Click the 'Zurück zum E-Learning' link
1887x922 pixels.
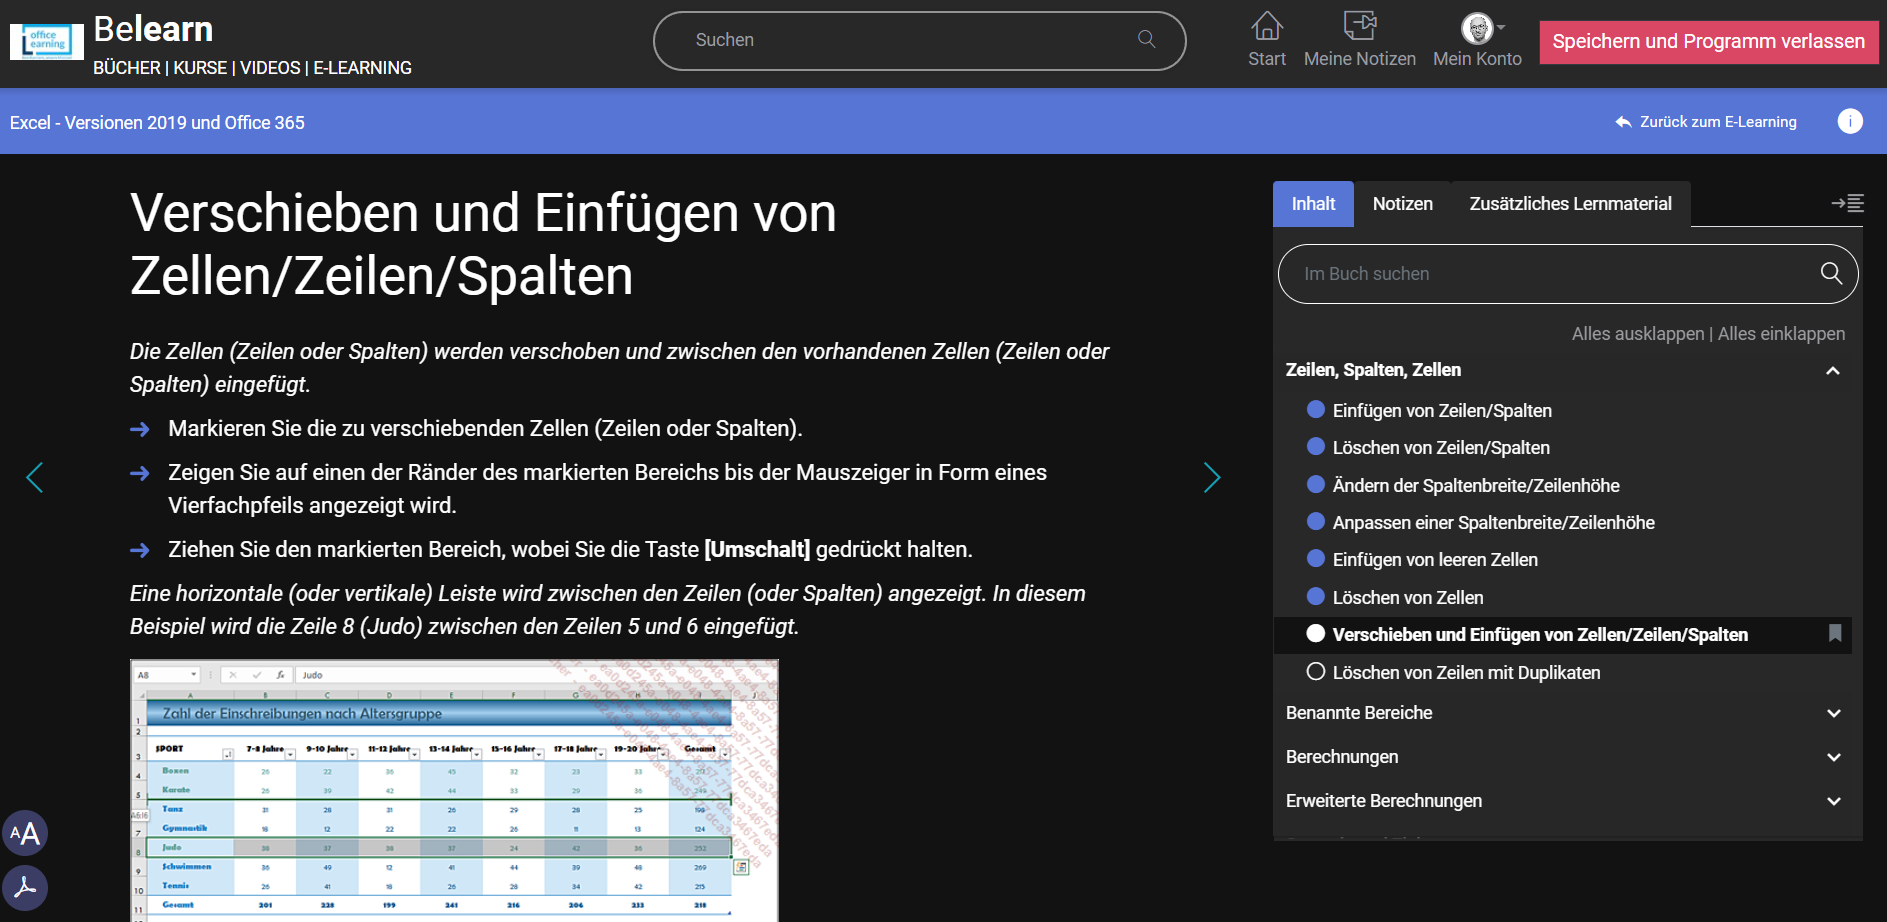[1706, 122]
